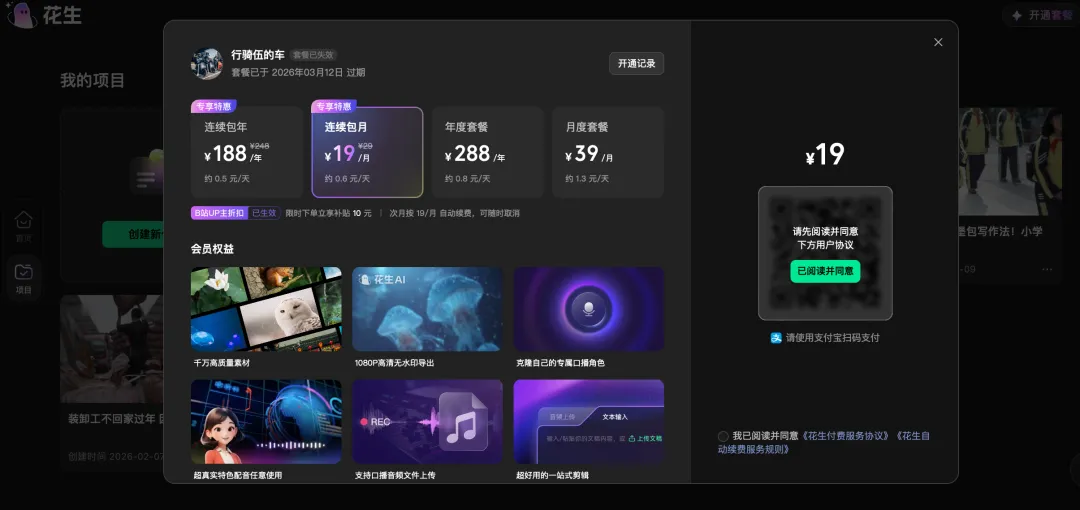Click the 超好用的一站式剪辑 benefit image
The height and width of the screenshot is (510, 1080).
point(589,422)
